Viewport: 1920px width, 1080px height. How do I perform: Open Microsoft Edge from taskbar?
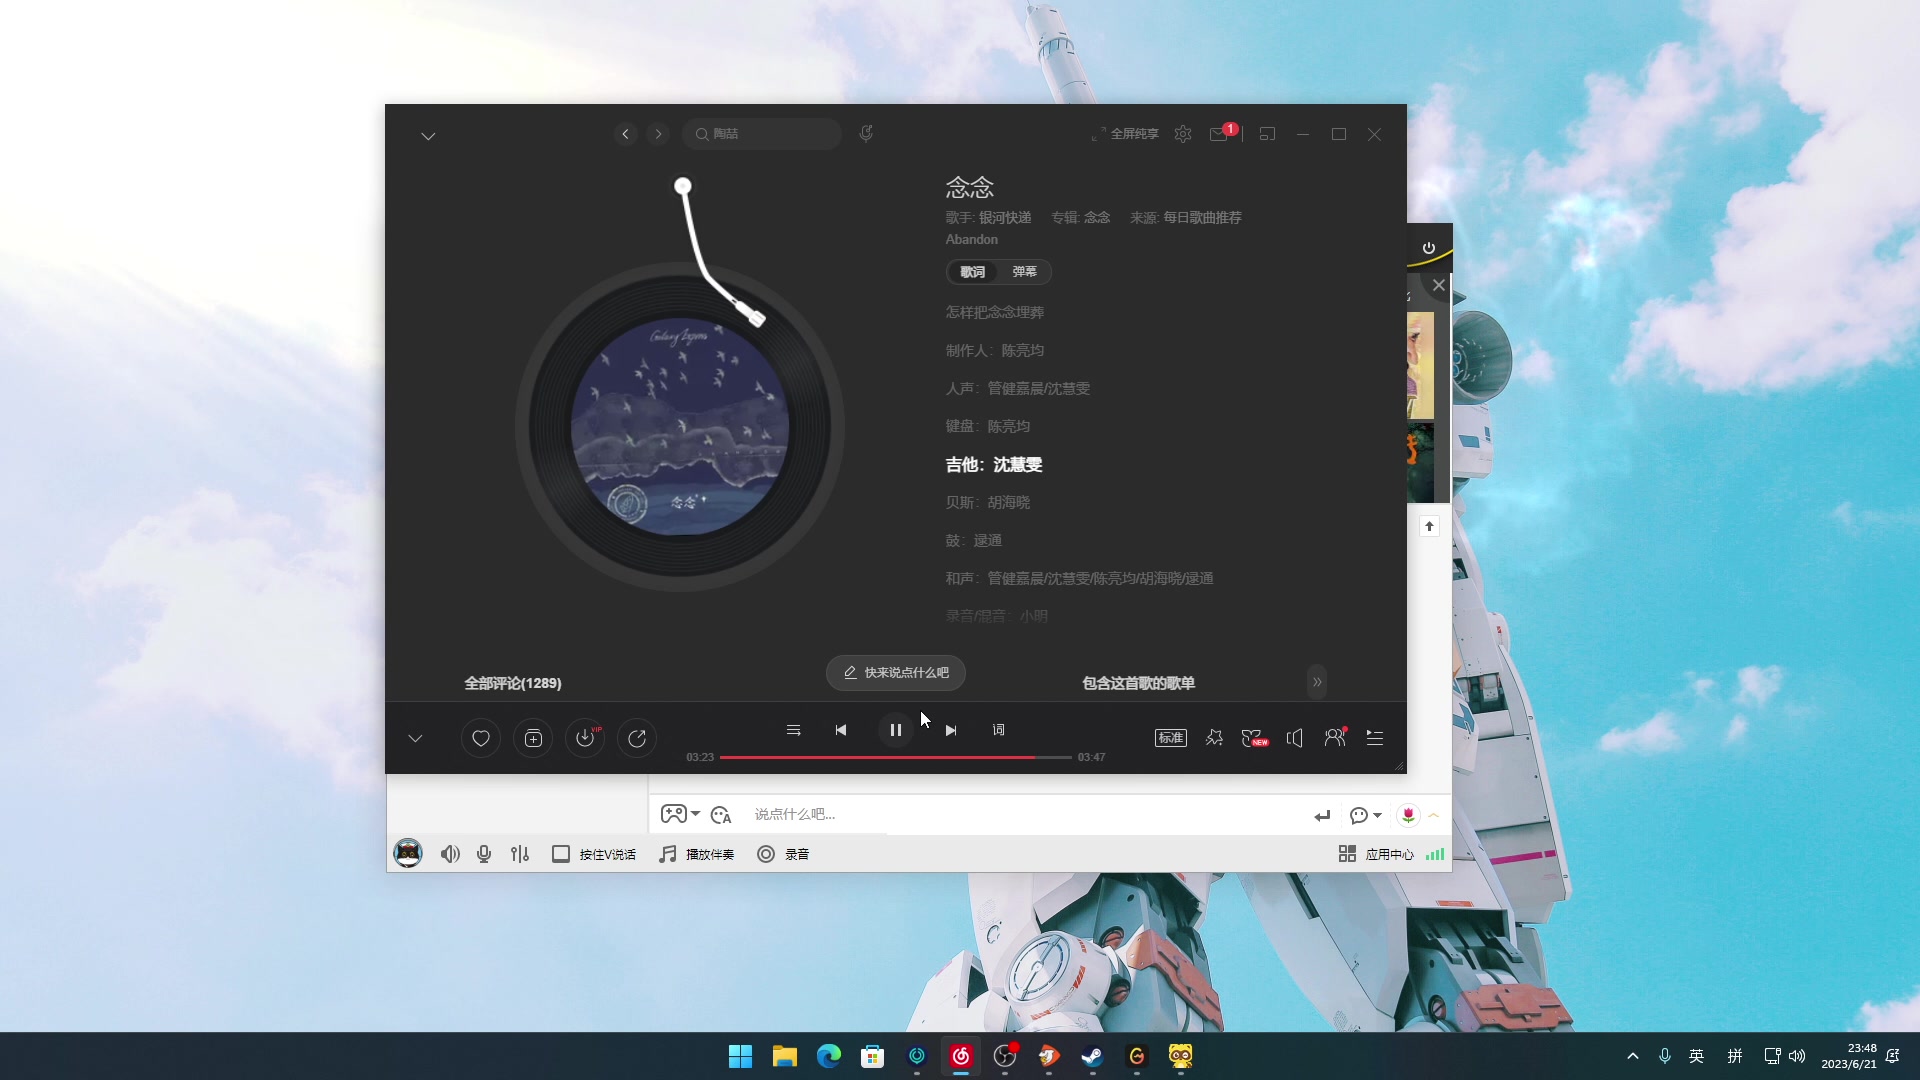[829, 1056]
